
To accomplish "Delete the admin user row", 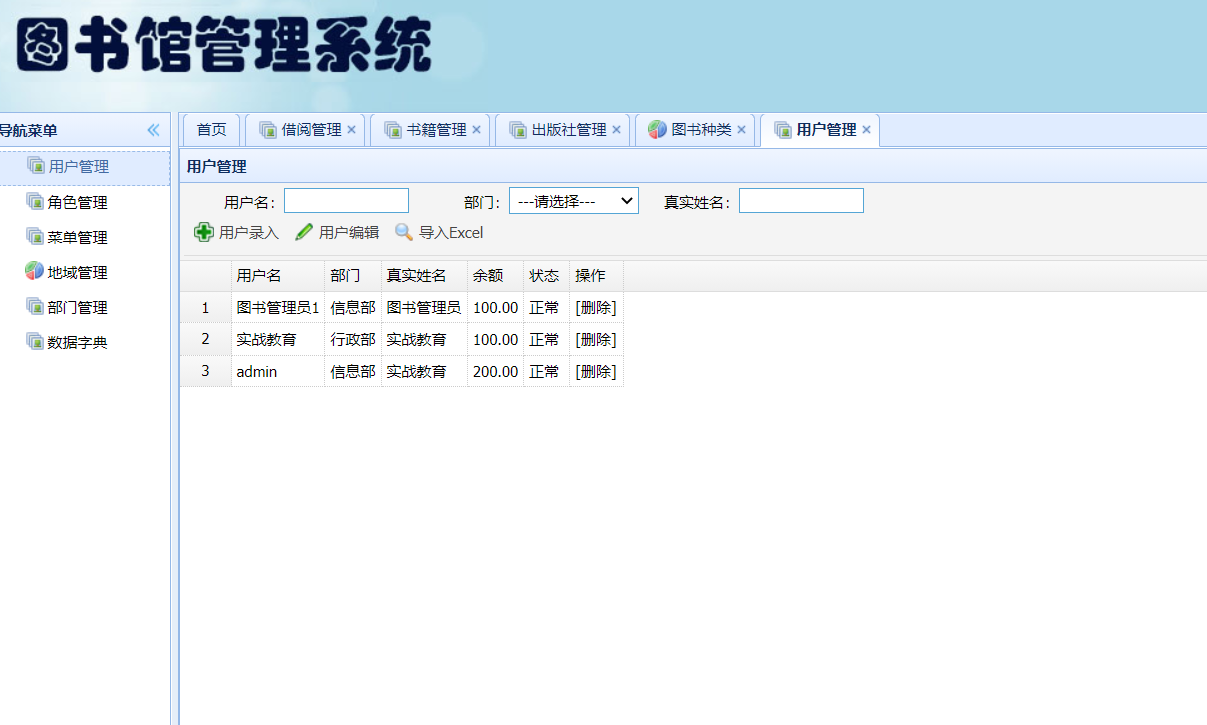I will [596, 372].
